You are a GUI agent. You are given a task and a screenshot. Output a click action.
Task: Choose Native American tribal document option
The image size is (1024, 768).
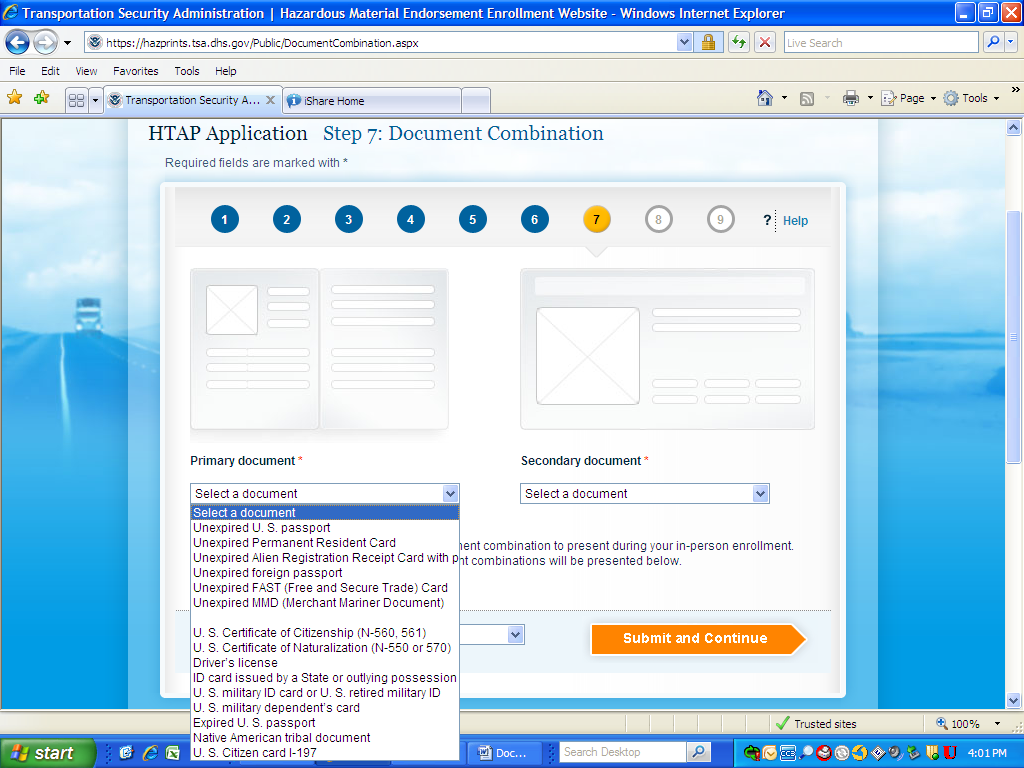[325, 738]
